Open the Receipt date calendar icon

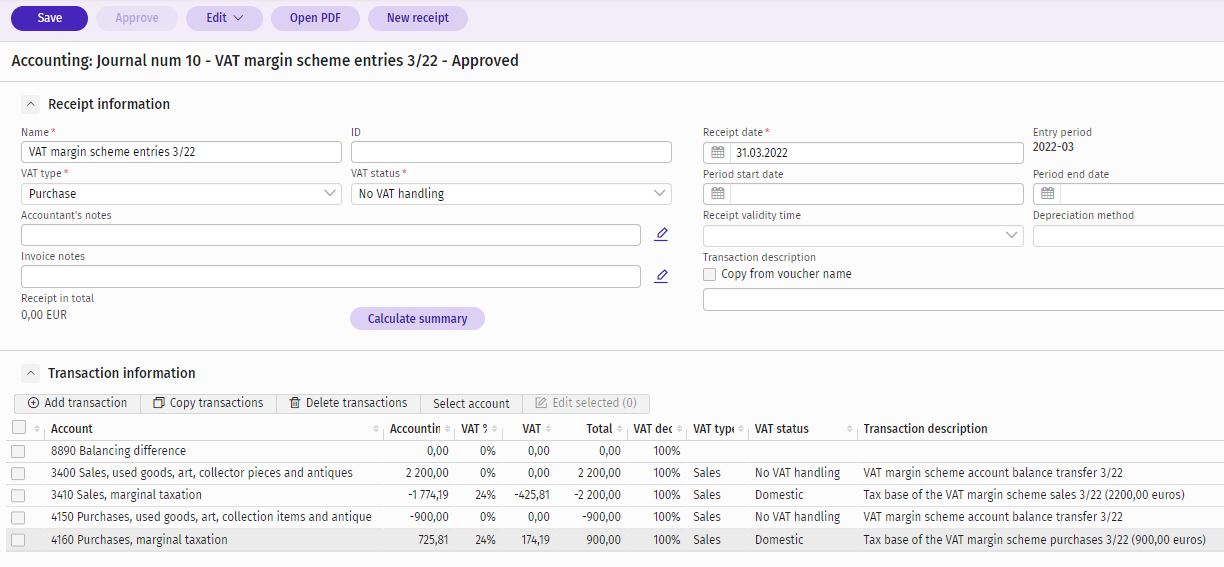tap(717, 152)
